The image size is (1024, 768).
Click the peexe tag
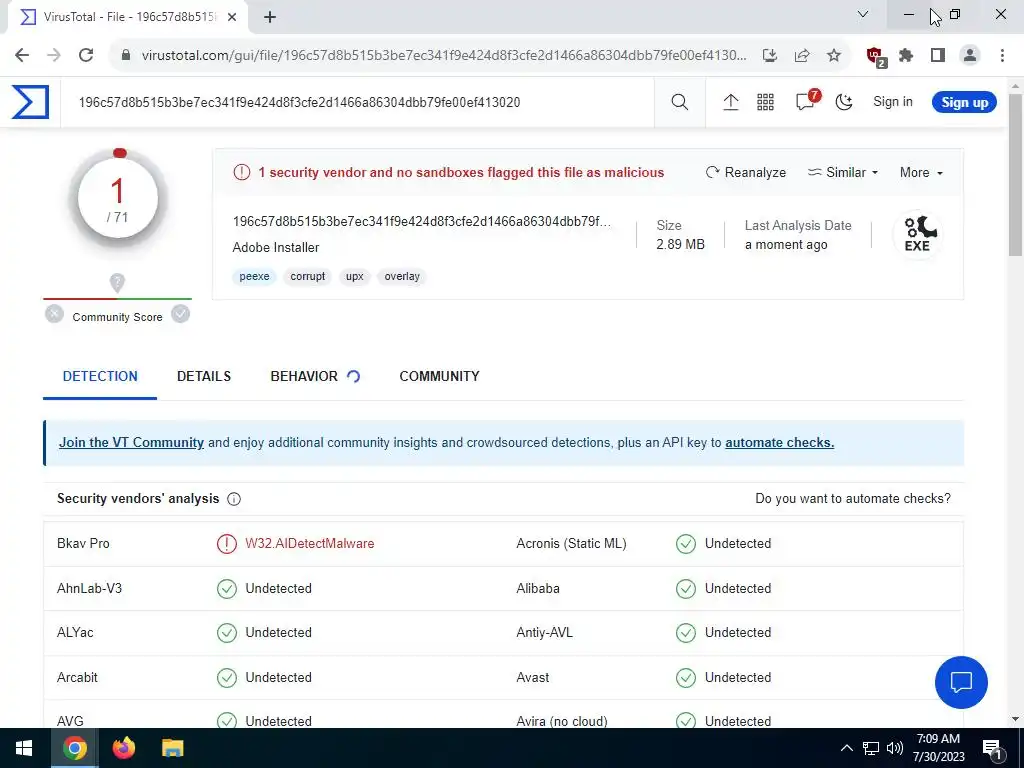(254, 276)
